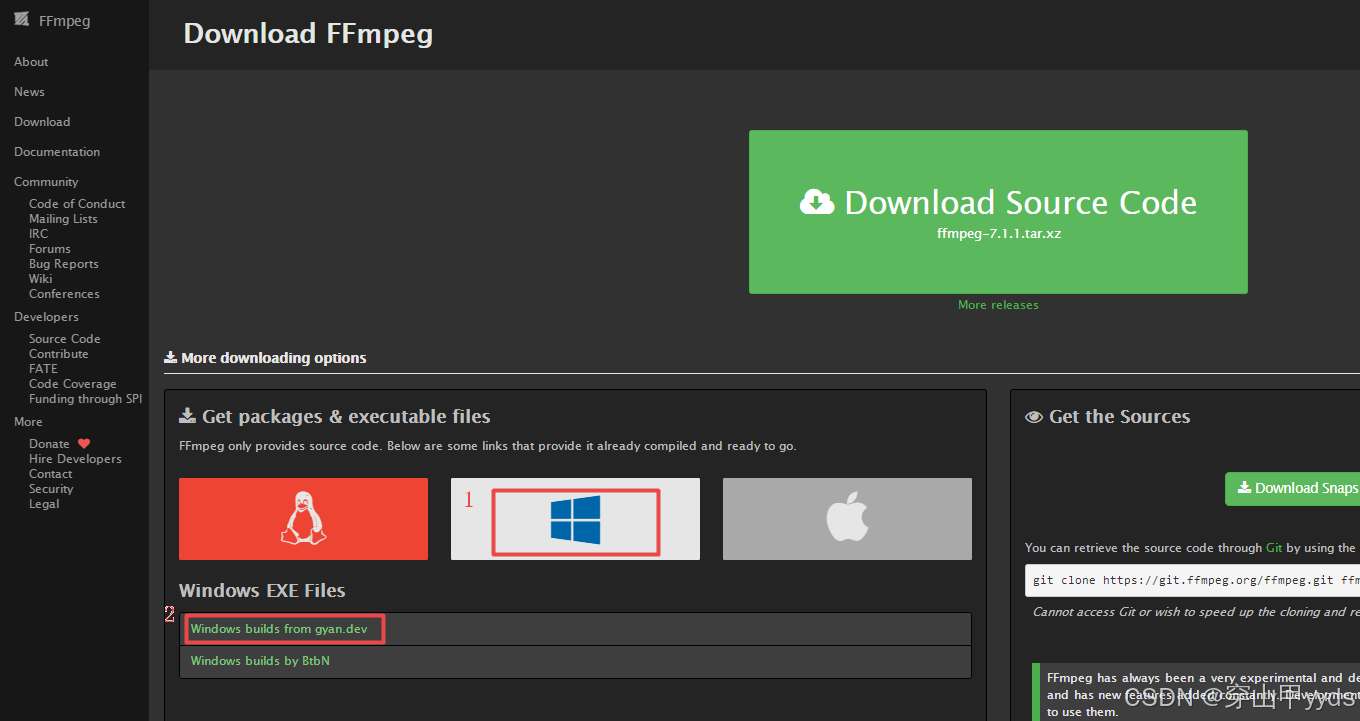
Task: Open News in the sidebar
Action: pyautogui.click(x=29, y=92)
